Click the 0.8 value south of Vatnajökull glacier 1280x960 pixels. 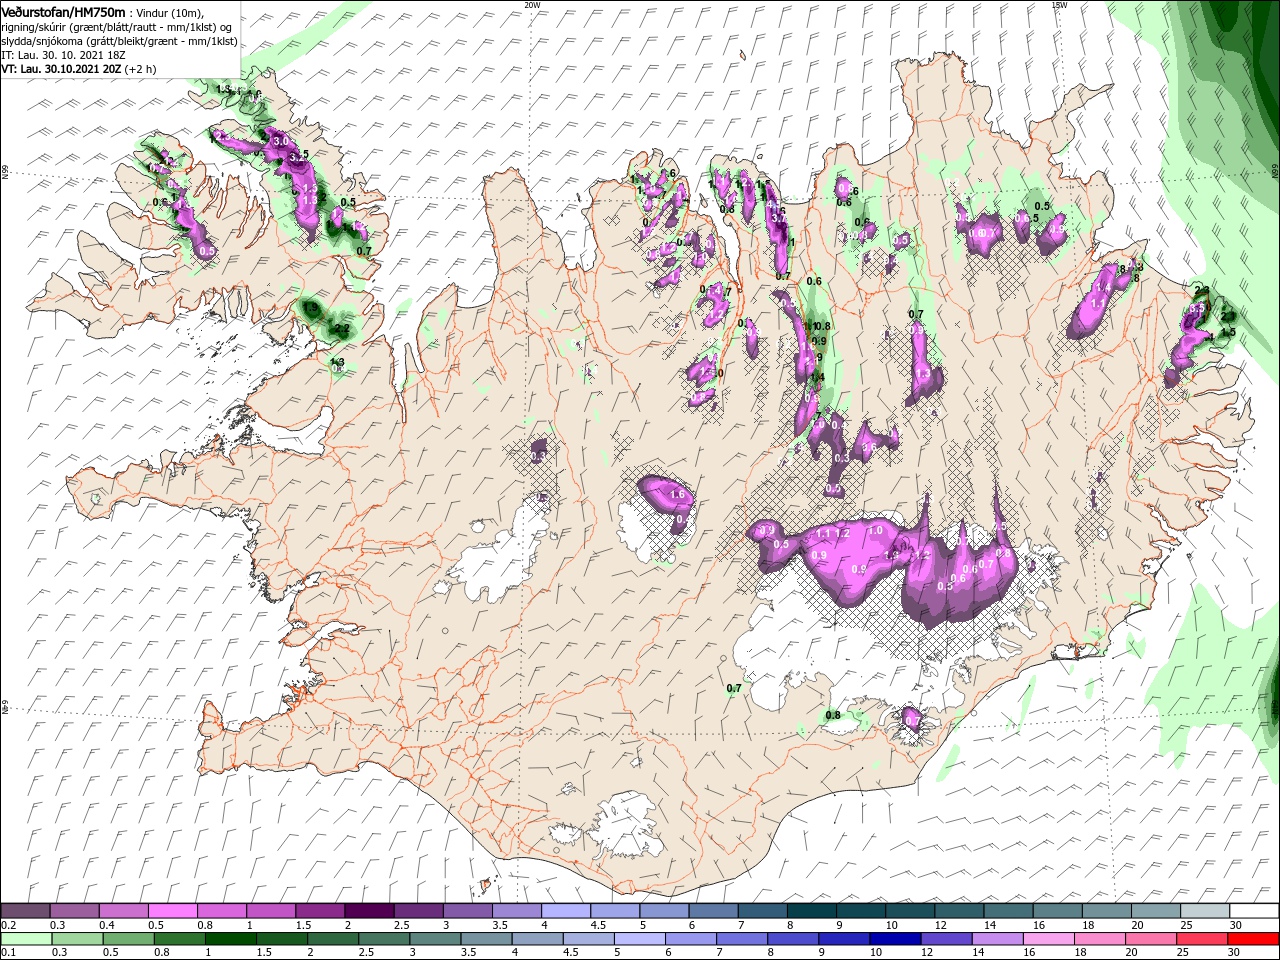point(832,715)
